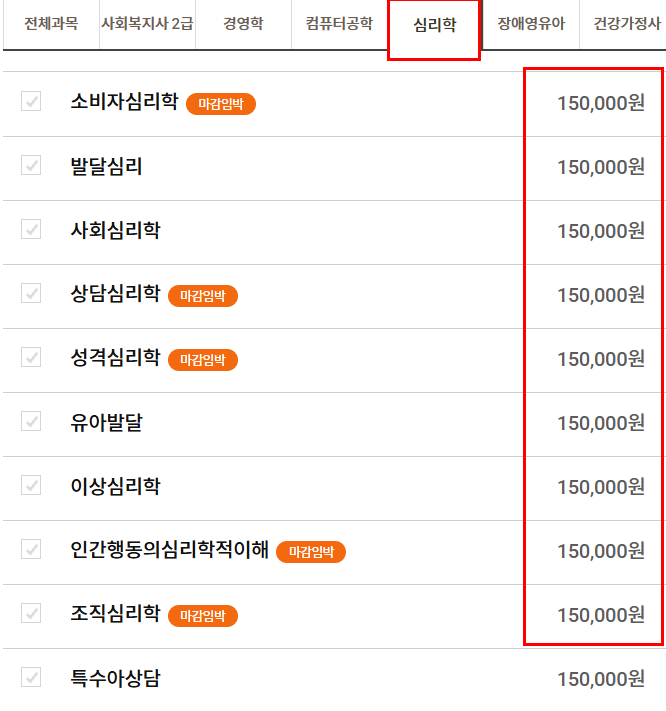Click the 마감임박 badge beside 조직심리학
This screenshot has width=666, height=711.
(x=203, y=616)
